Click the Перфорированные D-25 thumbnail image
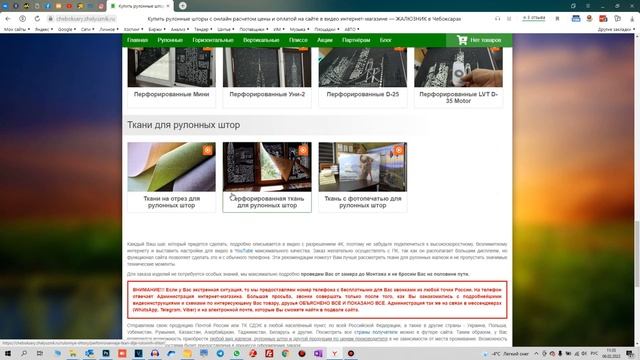640x360 pixels. 362,67
